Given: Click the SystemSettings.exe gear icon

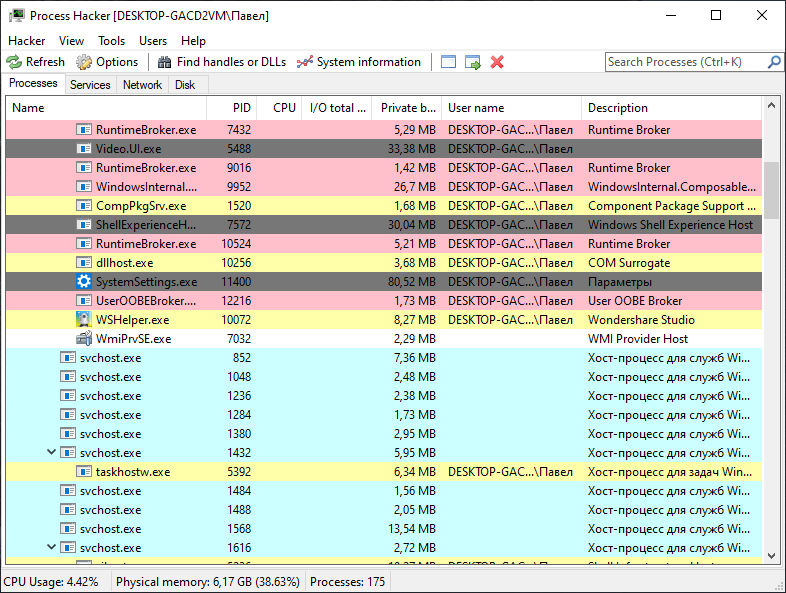Looking at the screenshot, I should tap(84, 282).
